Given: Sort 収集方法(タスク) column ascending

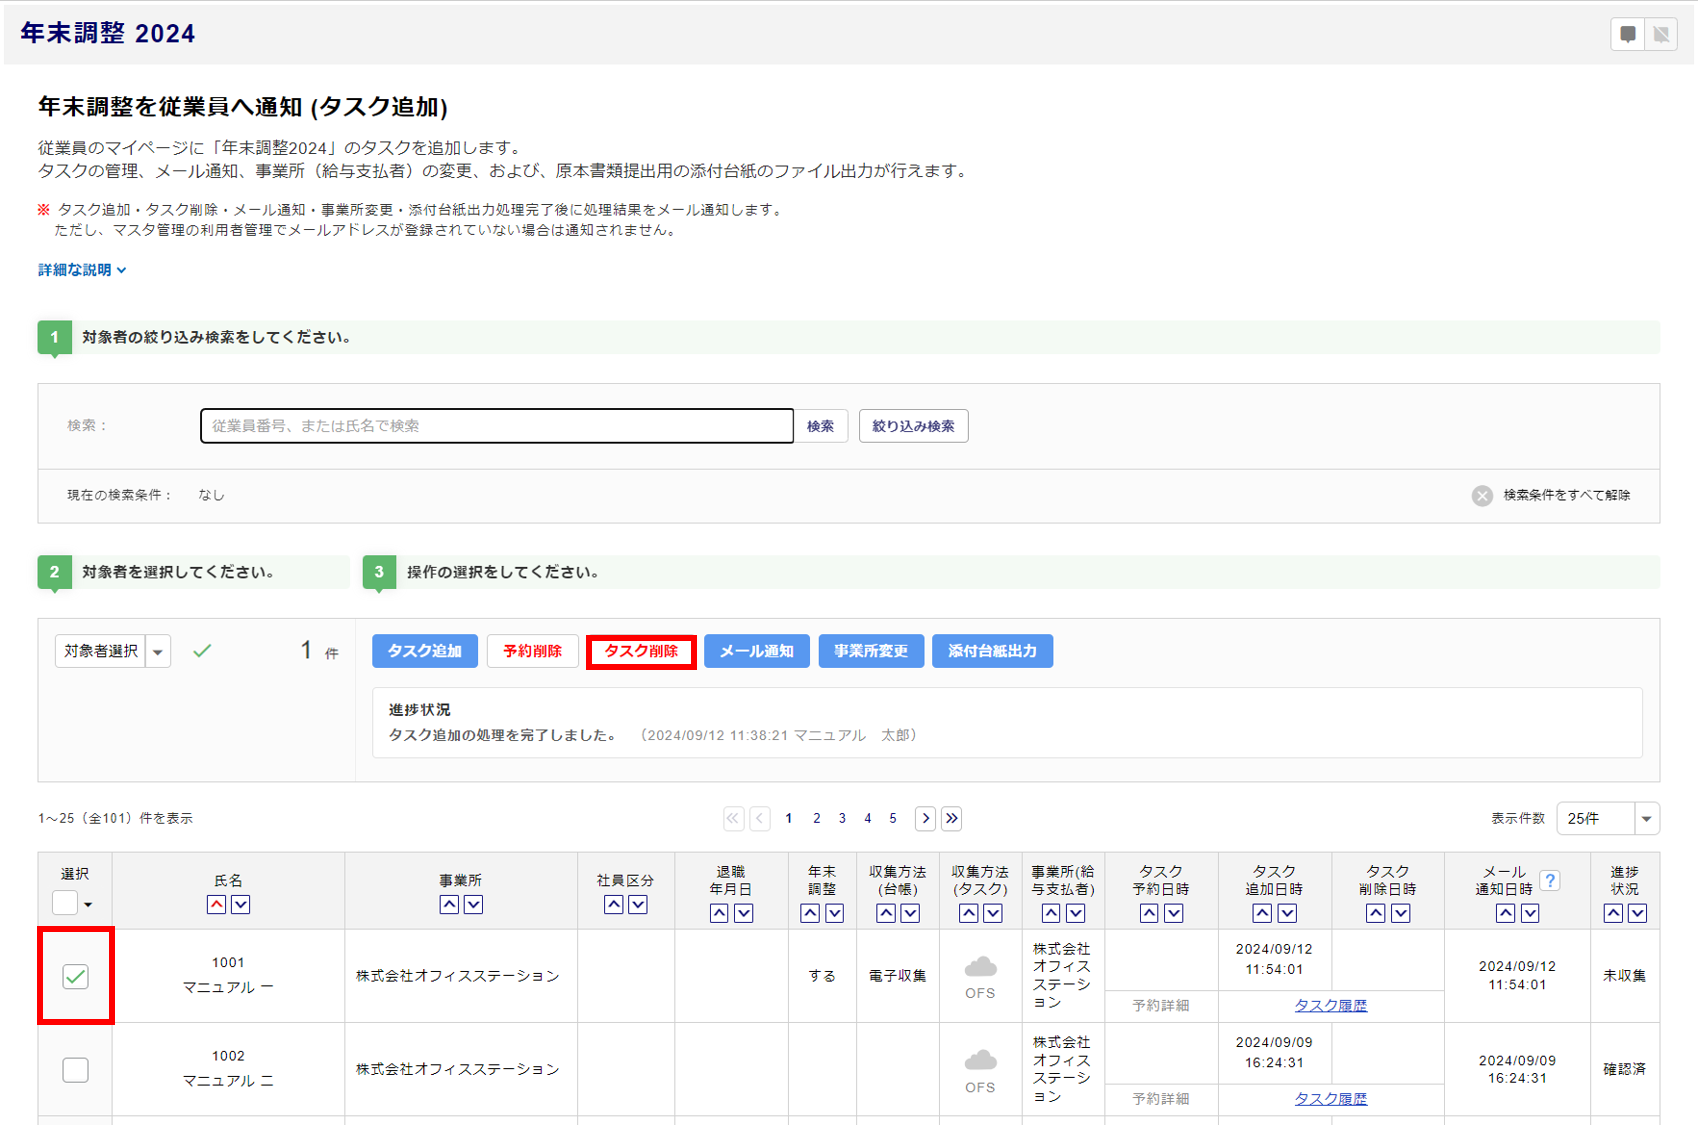Looking at the screenshot, I should pos(969,913).
